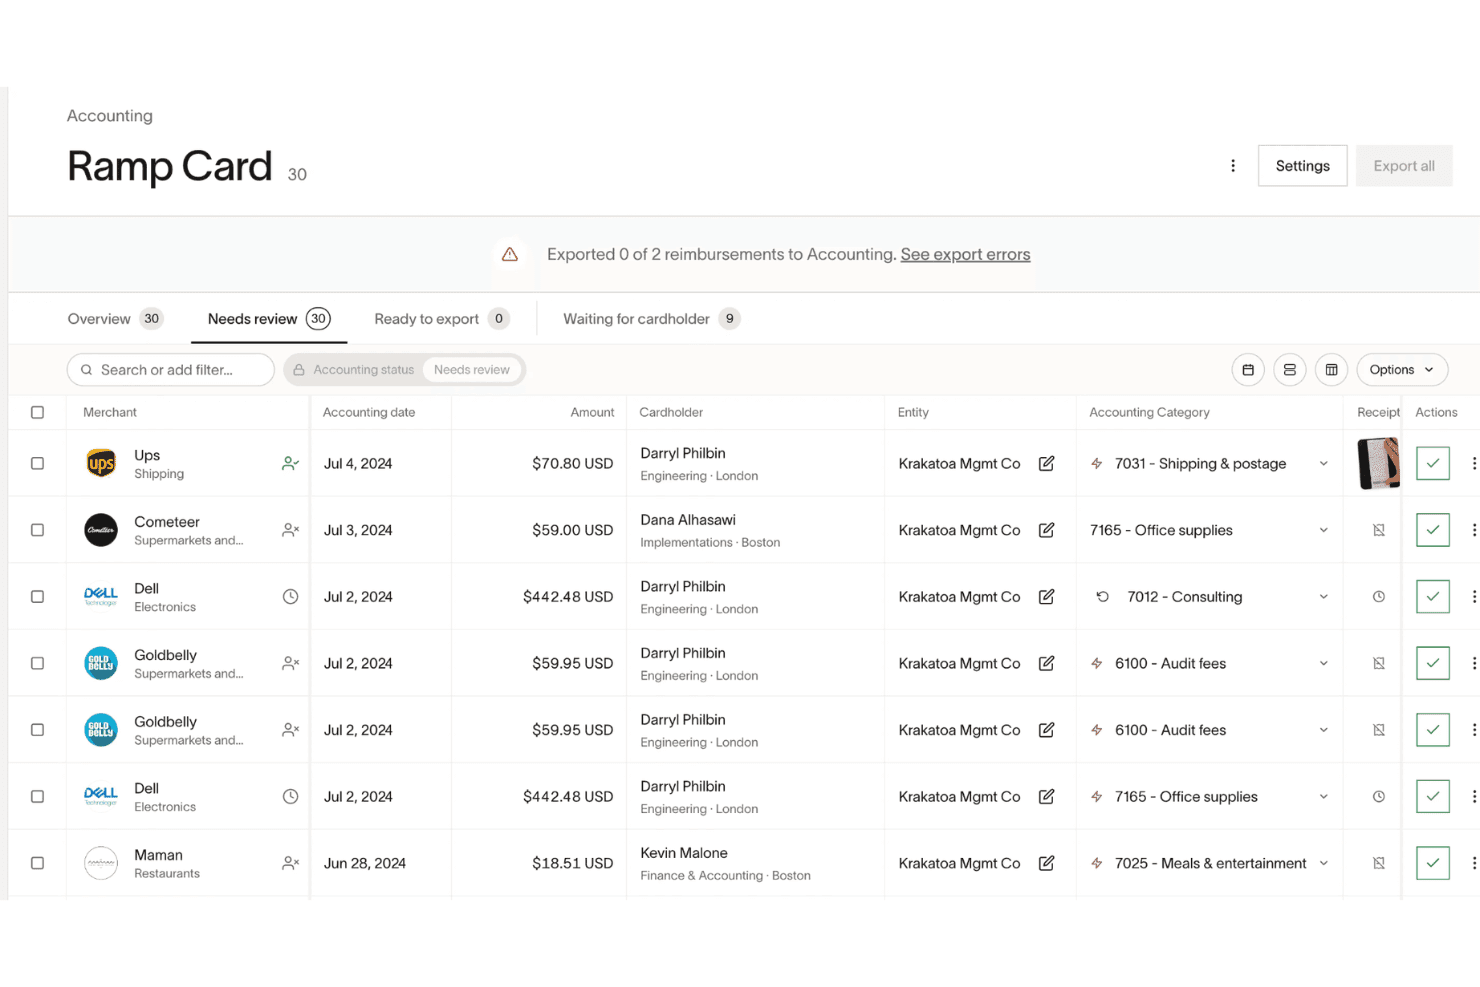Click the calendar date filter icon
Screen dimensions: 1480x987
click(x=1248, y=370)
